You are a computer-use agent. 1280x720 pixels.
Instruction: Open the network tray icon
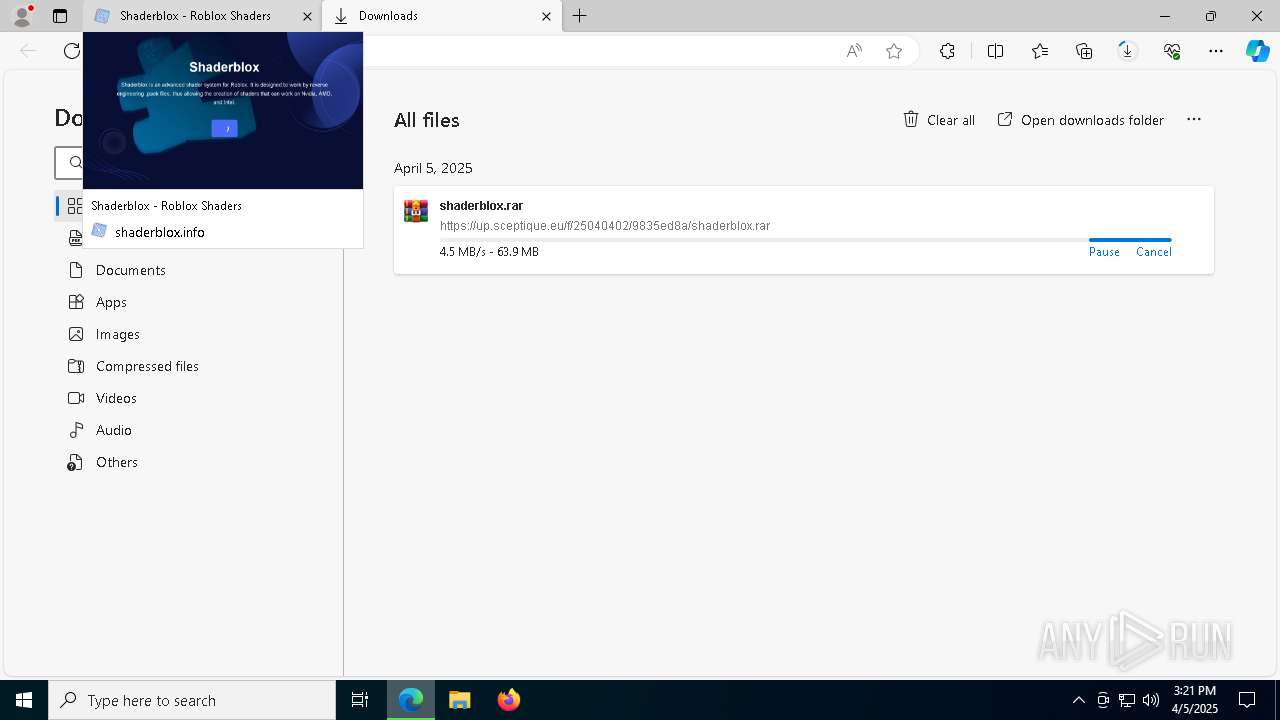1127,700
